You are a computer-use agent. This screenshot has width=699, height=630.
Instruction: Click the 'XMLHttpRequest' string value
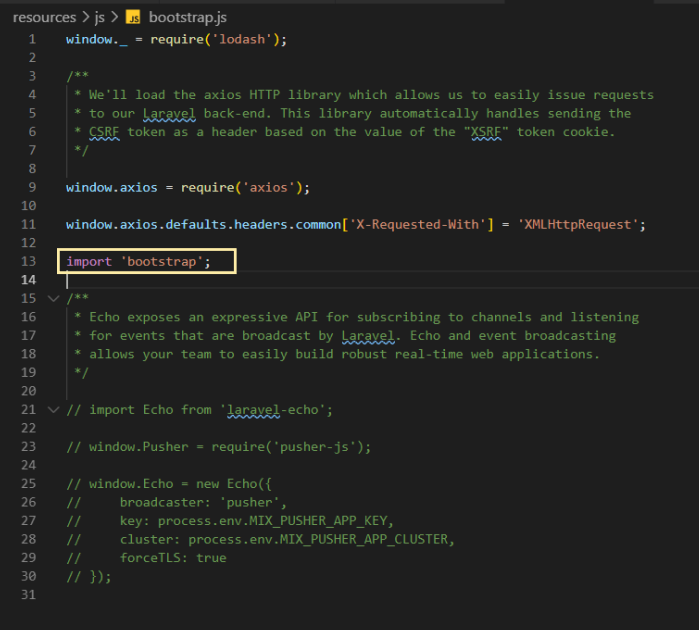point(581,224)
